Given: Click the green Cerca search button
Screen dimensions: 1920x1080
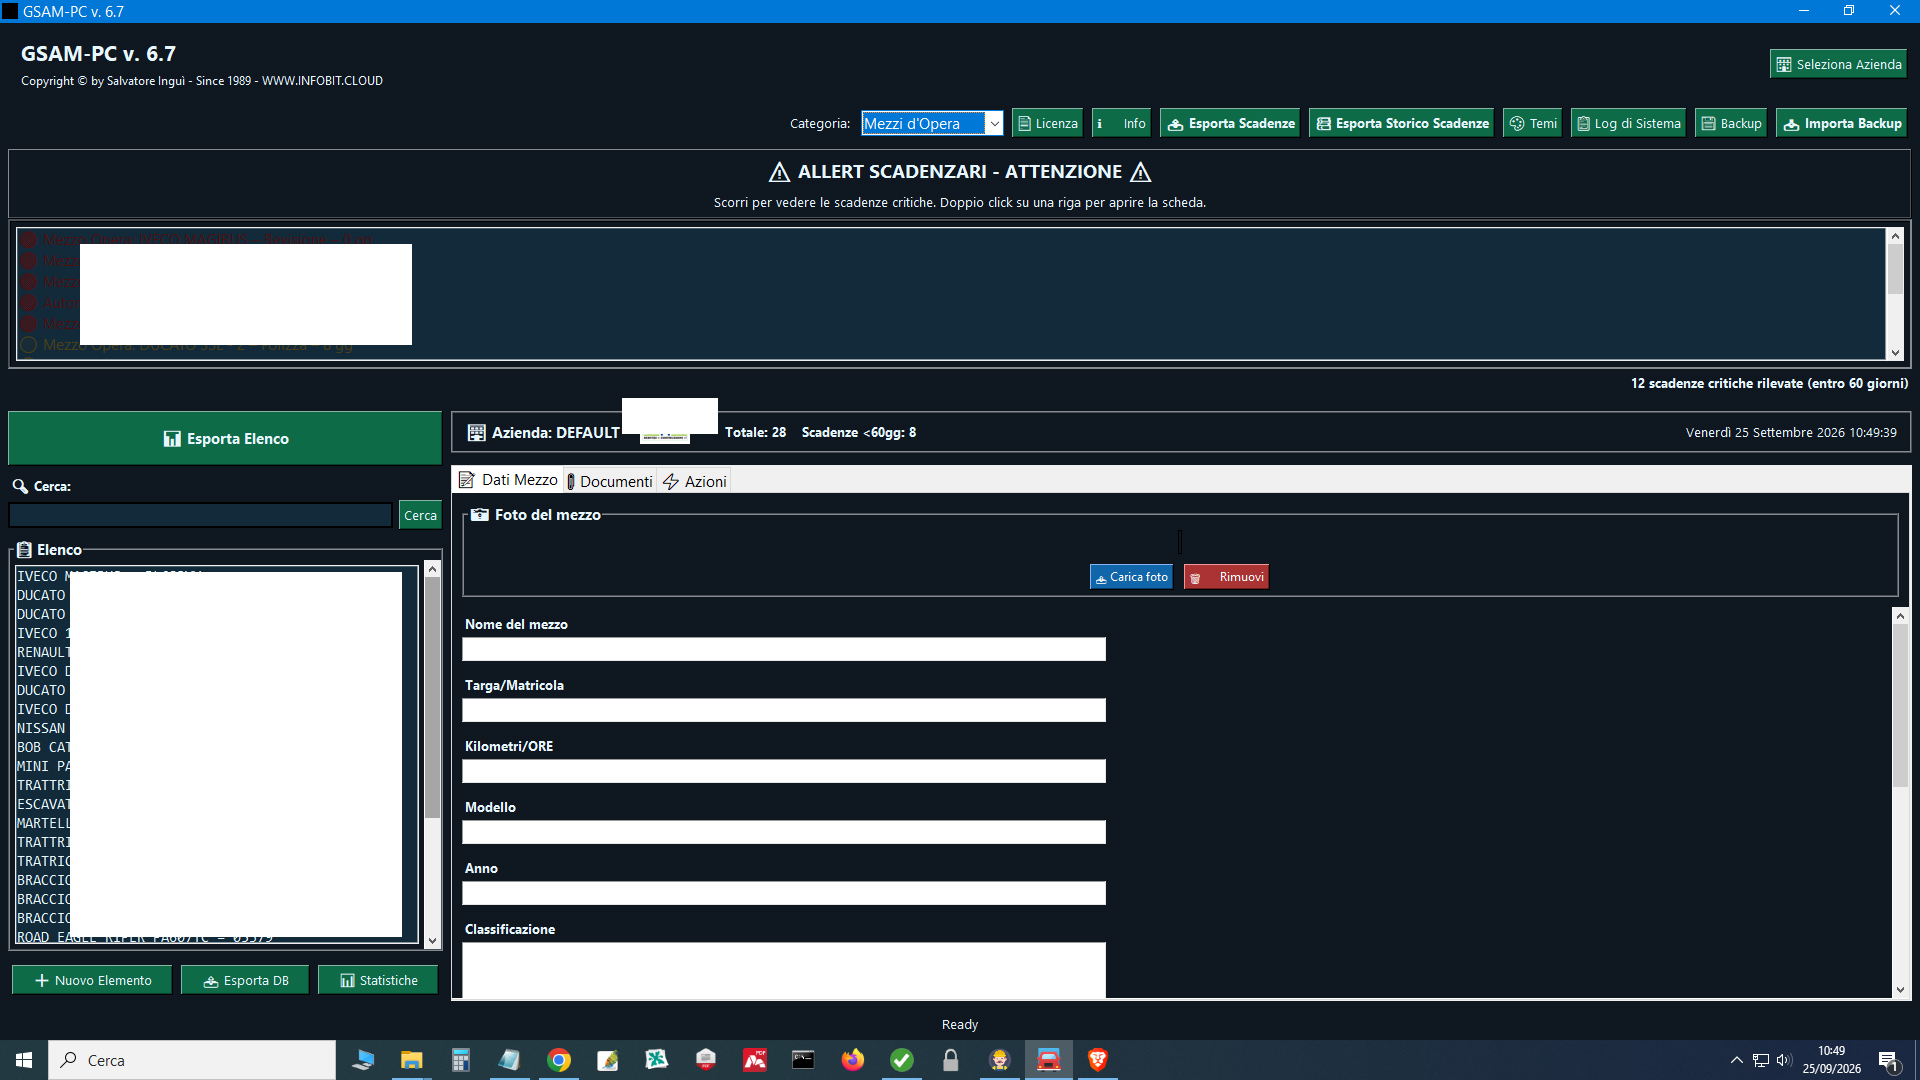Looking at the screenshot, I should point(420,515).
